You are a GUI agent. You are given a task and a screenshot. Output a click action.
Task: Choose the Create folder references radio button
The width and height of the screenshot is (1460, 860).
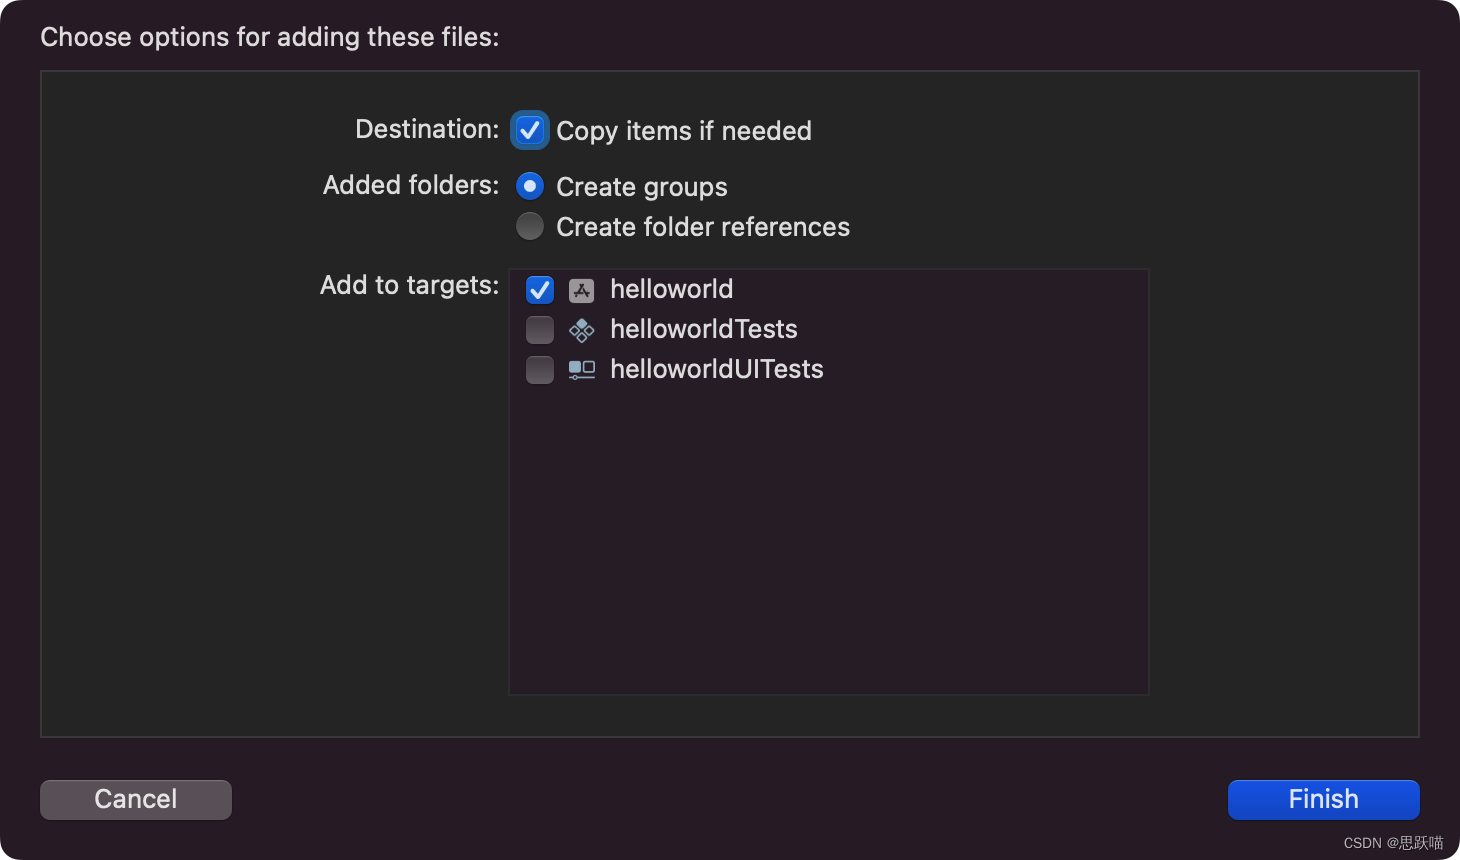tap(530, 226)
